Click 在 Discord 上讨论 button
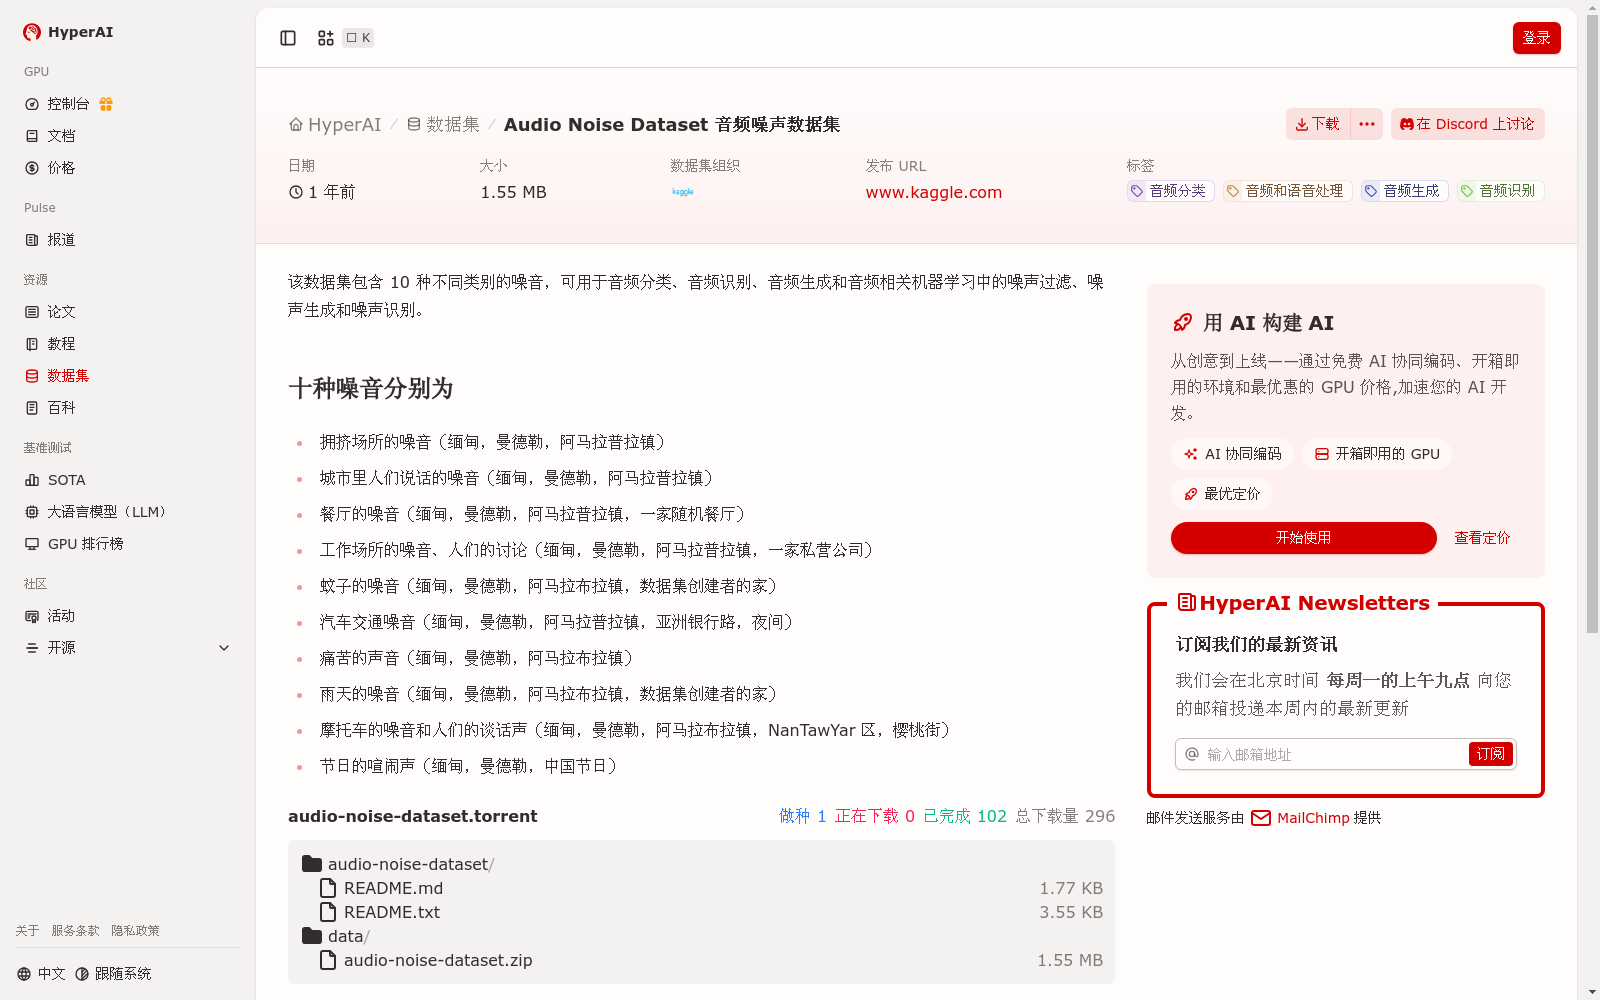Screen dimensions: 1600x1000 pos(1468,124)
